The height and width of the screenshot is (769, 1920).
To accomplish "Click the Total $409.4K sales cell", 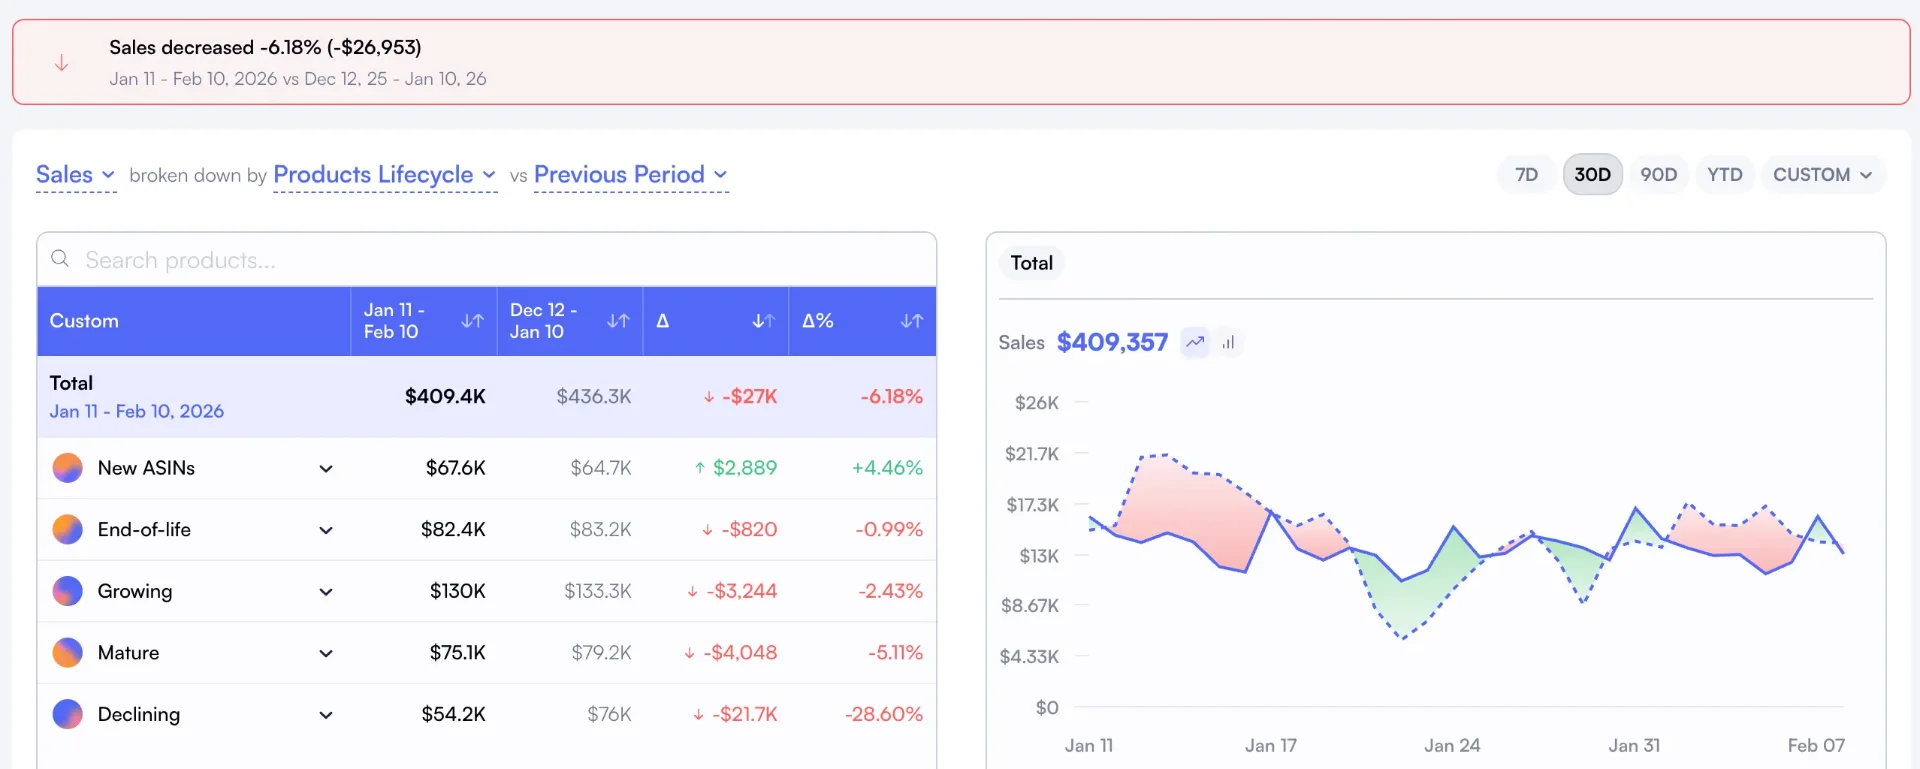I will 445,396.
